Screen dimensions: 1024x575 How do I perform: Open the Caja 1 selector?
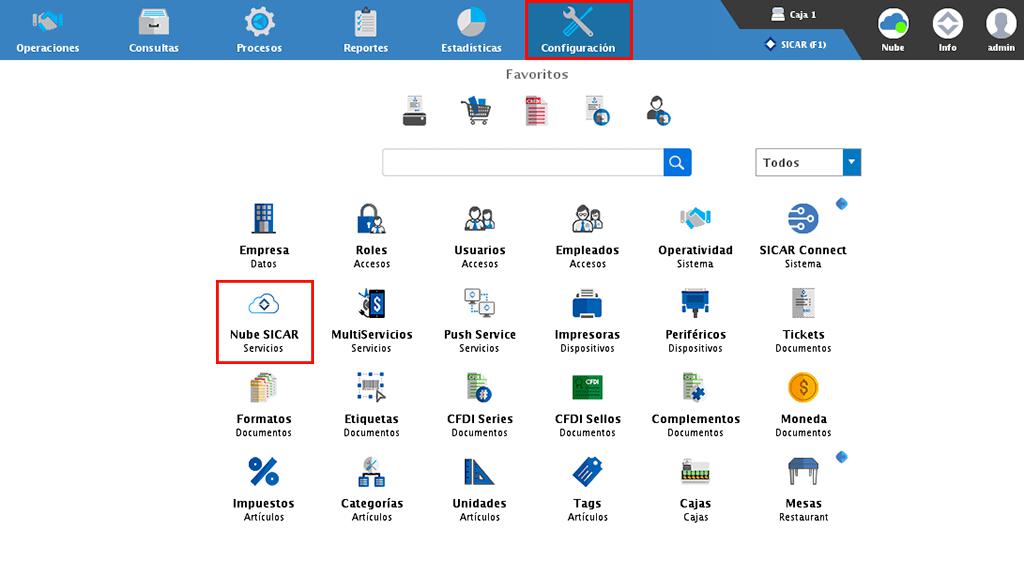pyautogui.click(x=793, y=15)
